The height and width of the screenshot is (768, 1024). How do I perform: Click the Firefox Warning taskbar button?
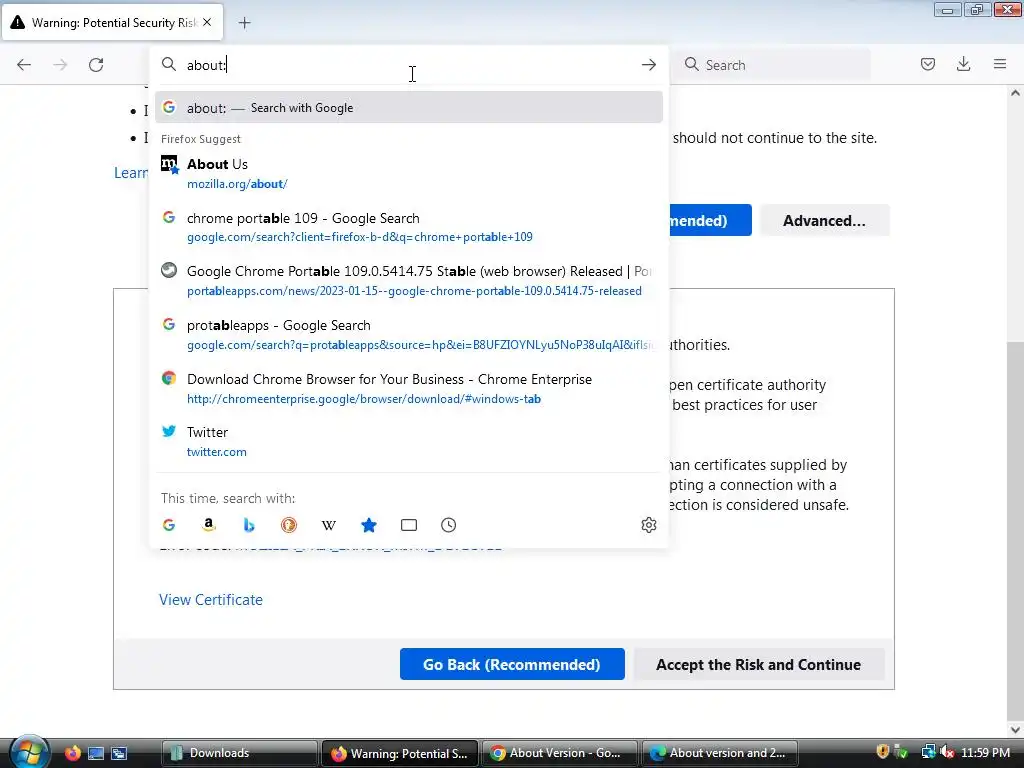[x=400, y=753]
